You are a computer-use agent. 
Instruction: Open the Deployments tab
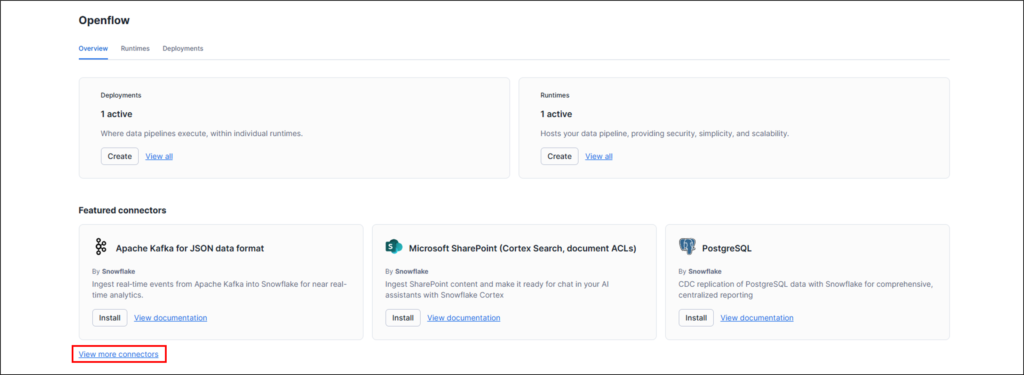point(183,48)
